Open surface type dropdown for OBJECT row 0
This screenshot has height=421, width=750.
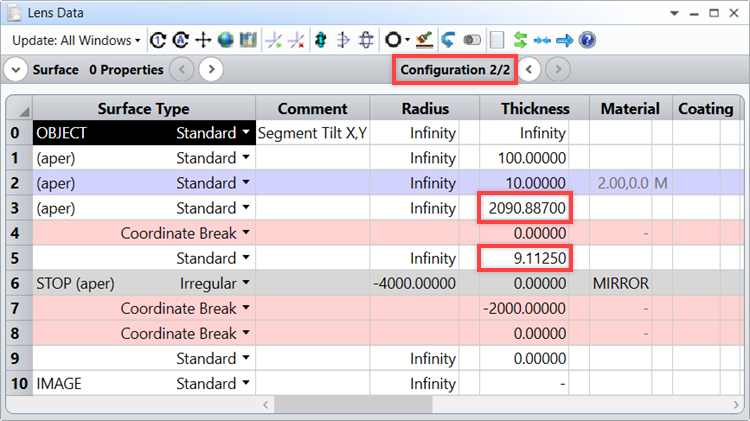point(246,132)
